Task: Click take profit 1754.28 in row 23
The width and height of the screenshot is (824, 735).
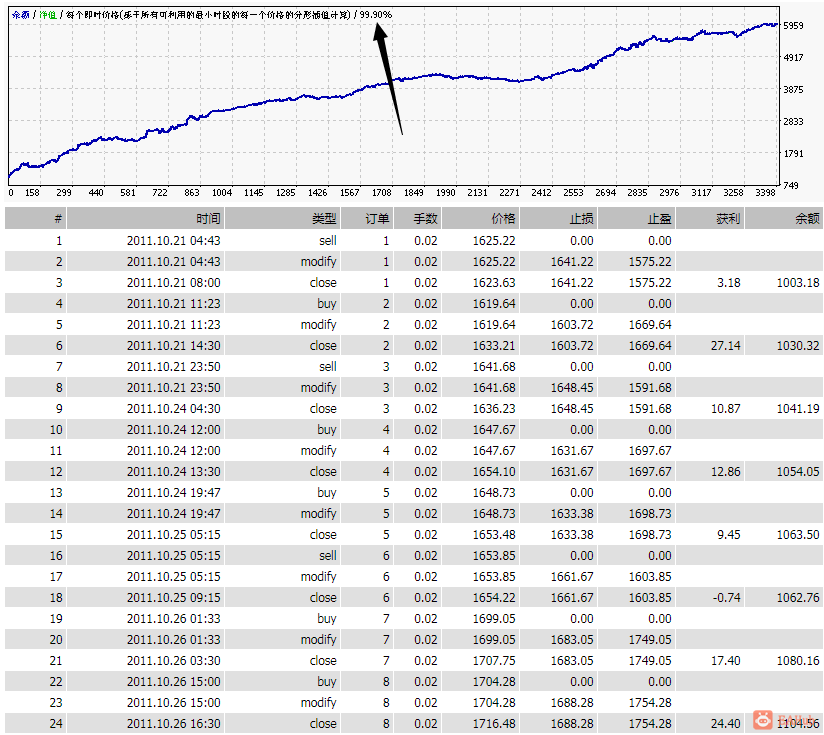Action: pos(650,703)
